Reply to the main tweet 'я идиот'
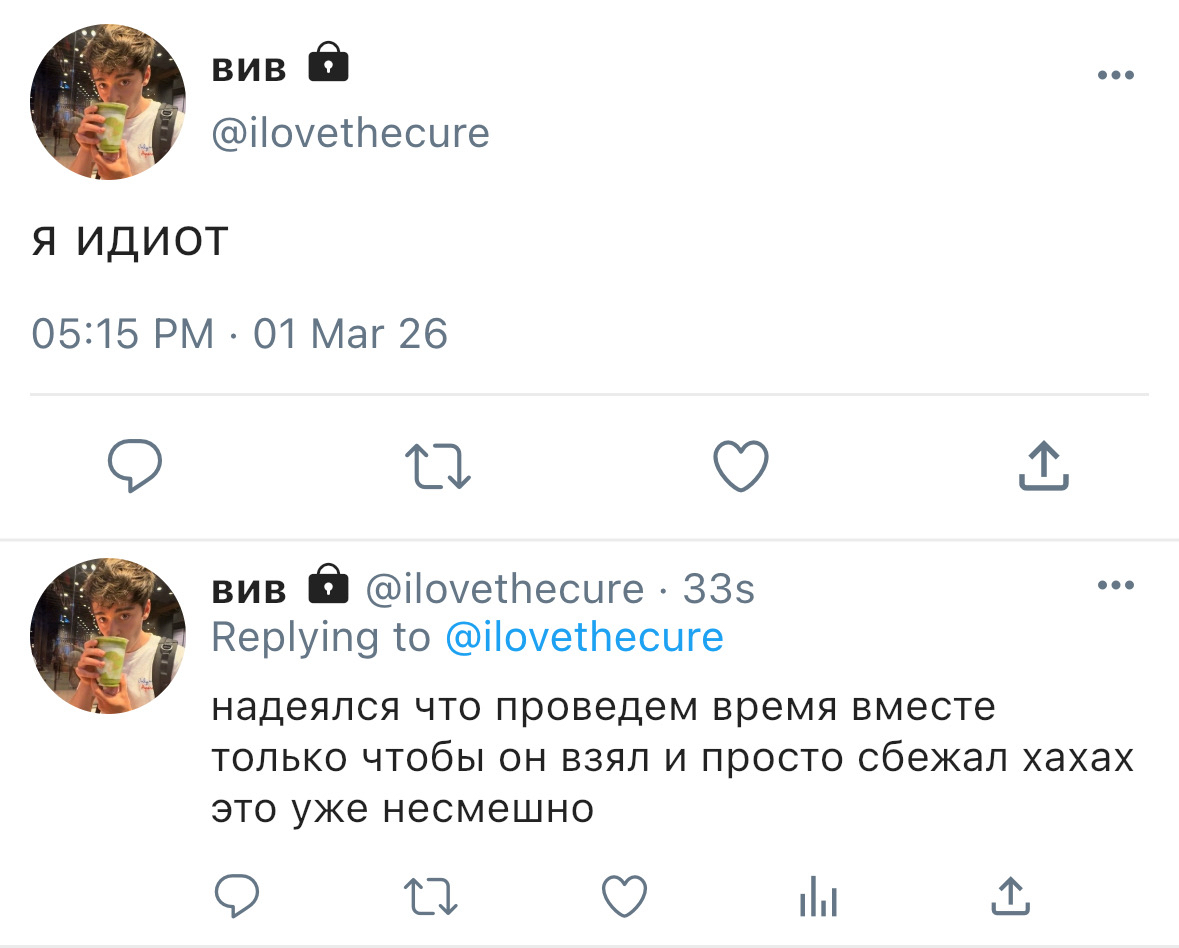The height and width of the screenshot is (948, 1179). (x=135, y=466)
